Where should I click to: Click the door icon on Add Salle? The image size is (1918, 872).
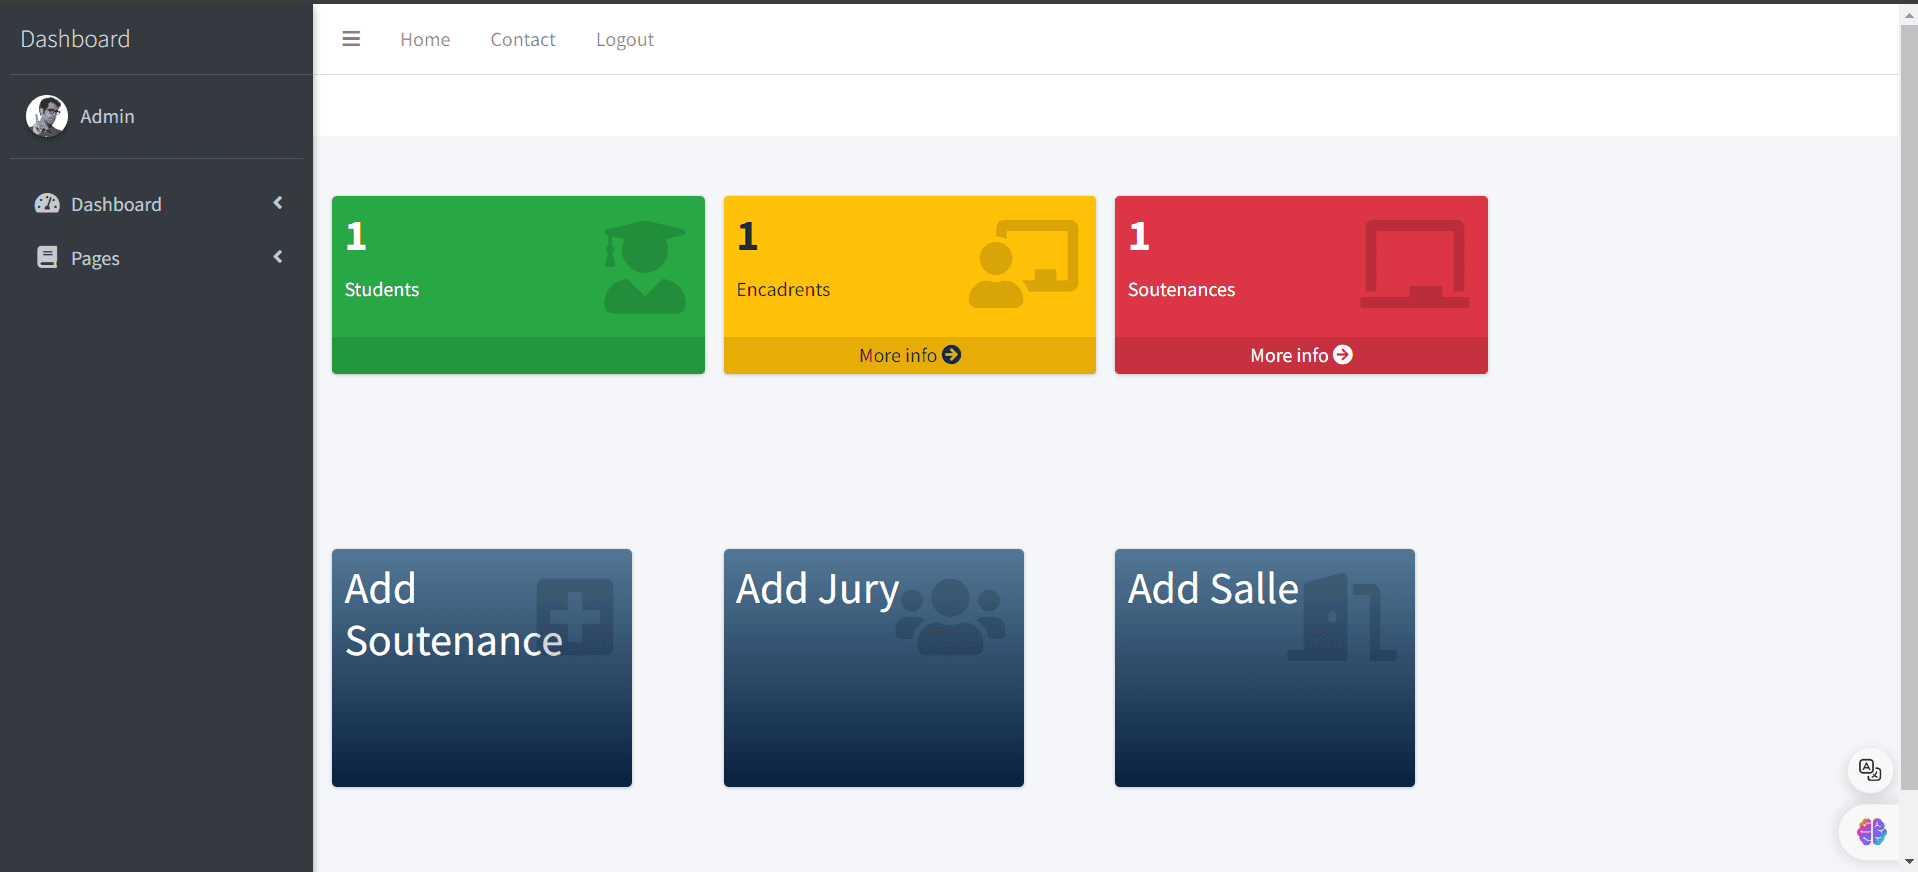tap(1342, 617)
